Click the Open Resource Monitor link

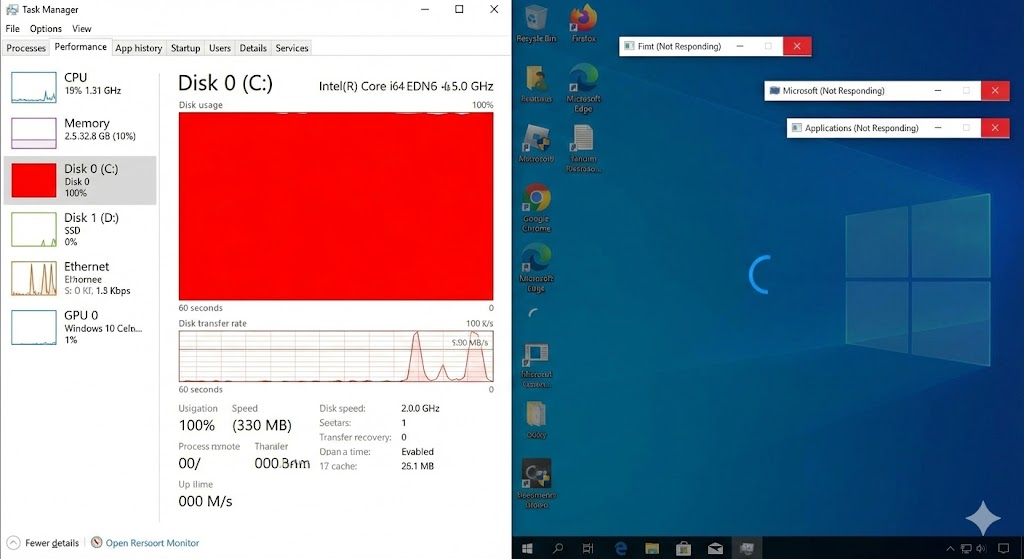point(152,543)
